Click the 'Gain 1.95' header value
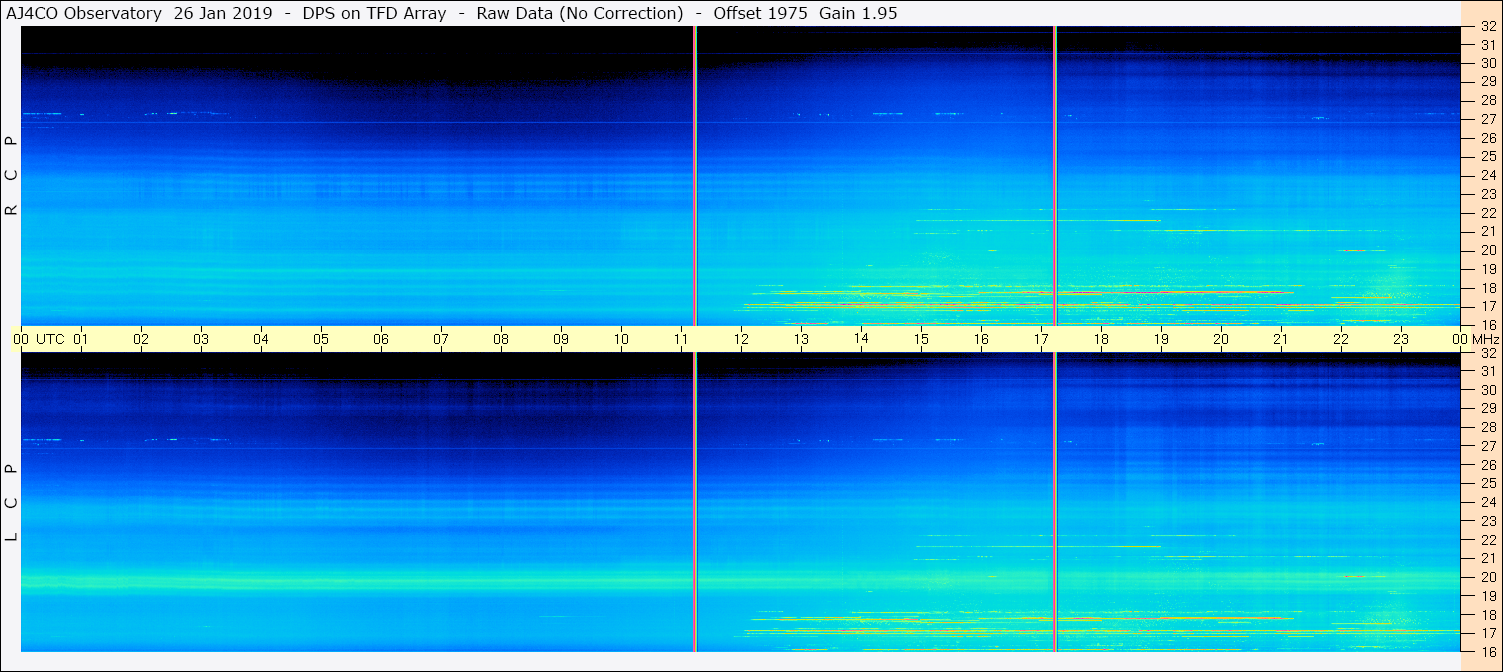The image size is (1503, 672). click(x=858, y=13)
